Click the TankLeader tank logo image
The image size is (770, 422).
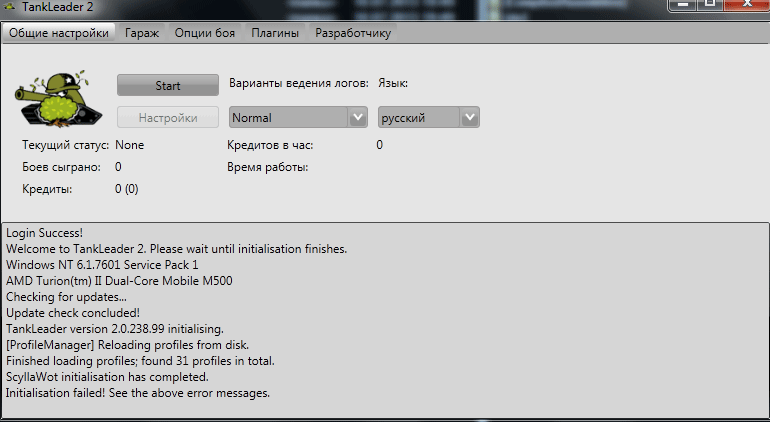pyautogui.click(x=59, y=99)
